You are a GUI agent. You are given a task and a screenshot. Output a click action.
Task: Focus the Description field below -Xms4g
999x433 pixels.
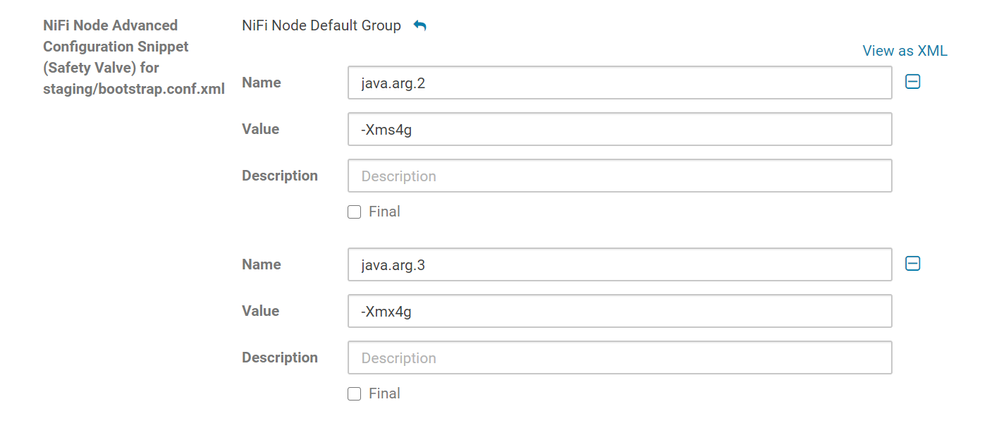pyautogui.click(x=619, y=176)
